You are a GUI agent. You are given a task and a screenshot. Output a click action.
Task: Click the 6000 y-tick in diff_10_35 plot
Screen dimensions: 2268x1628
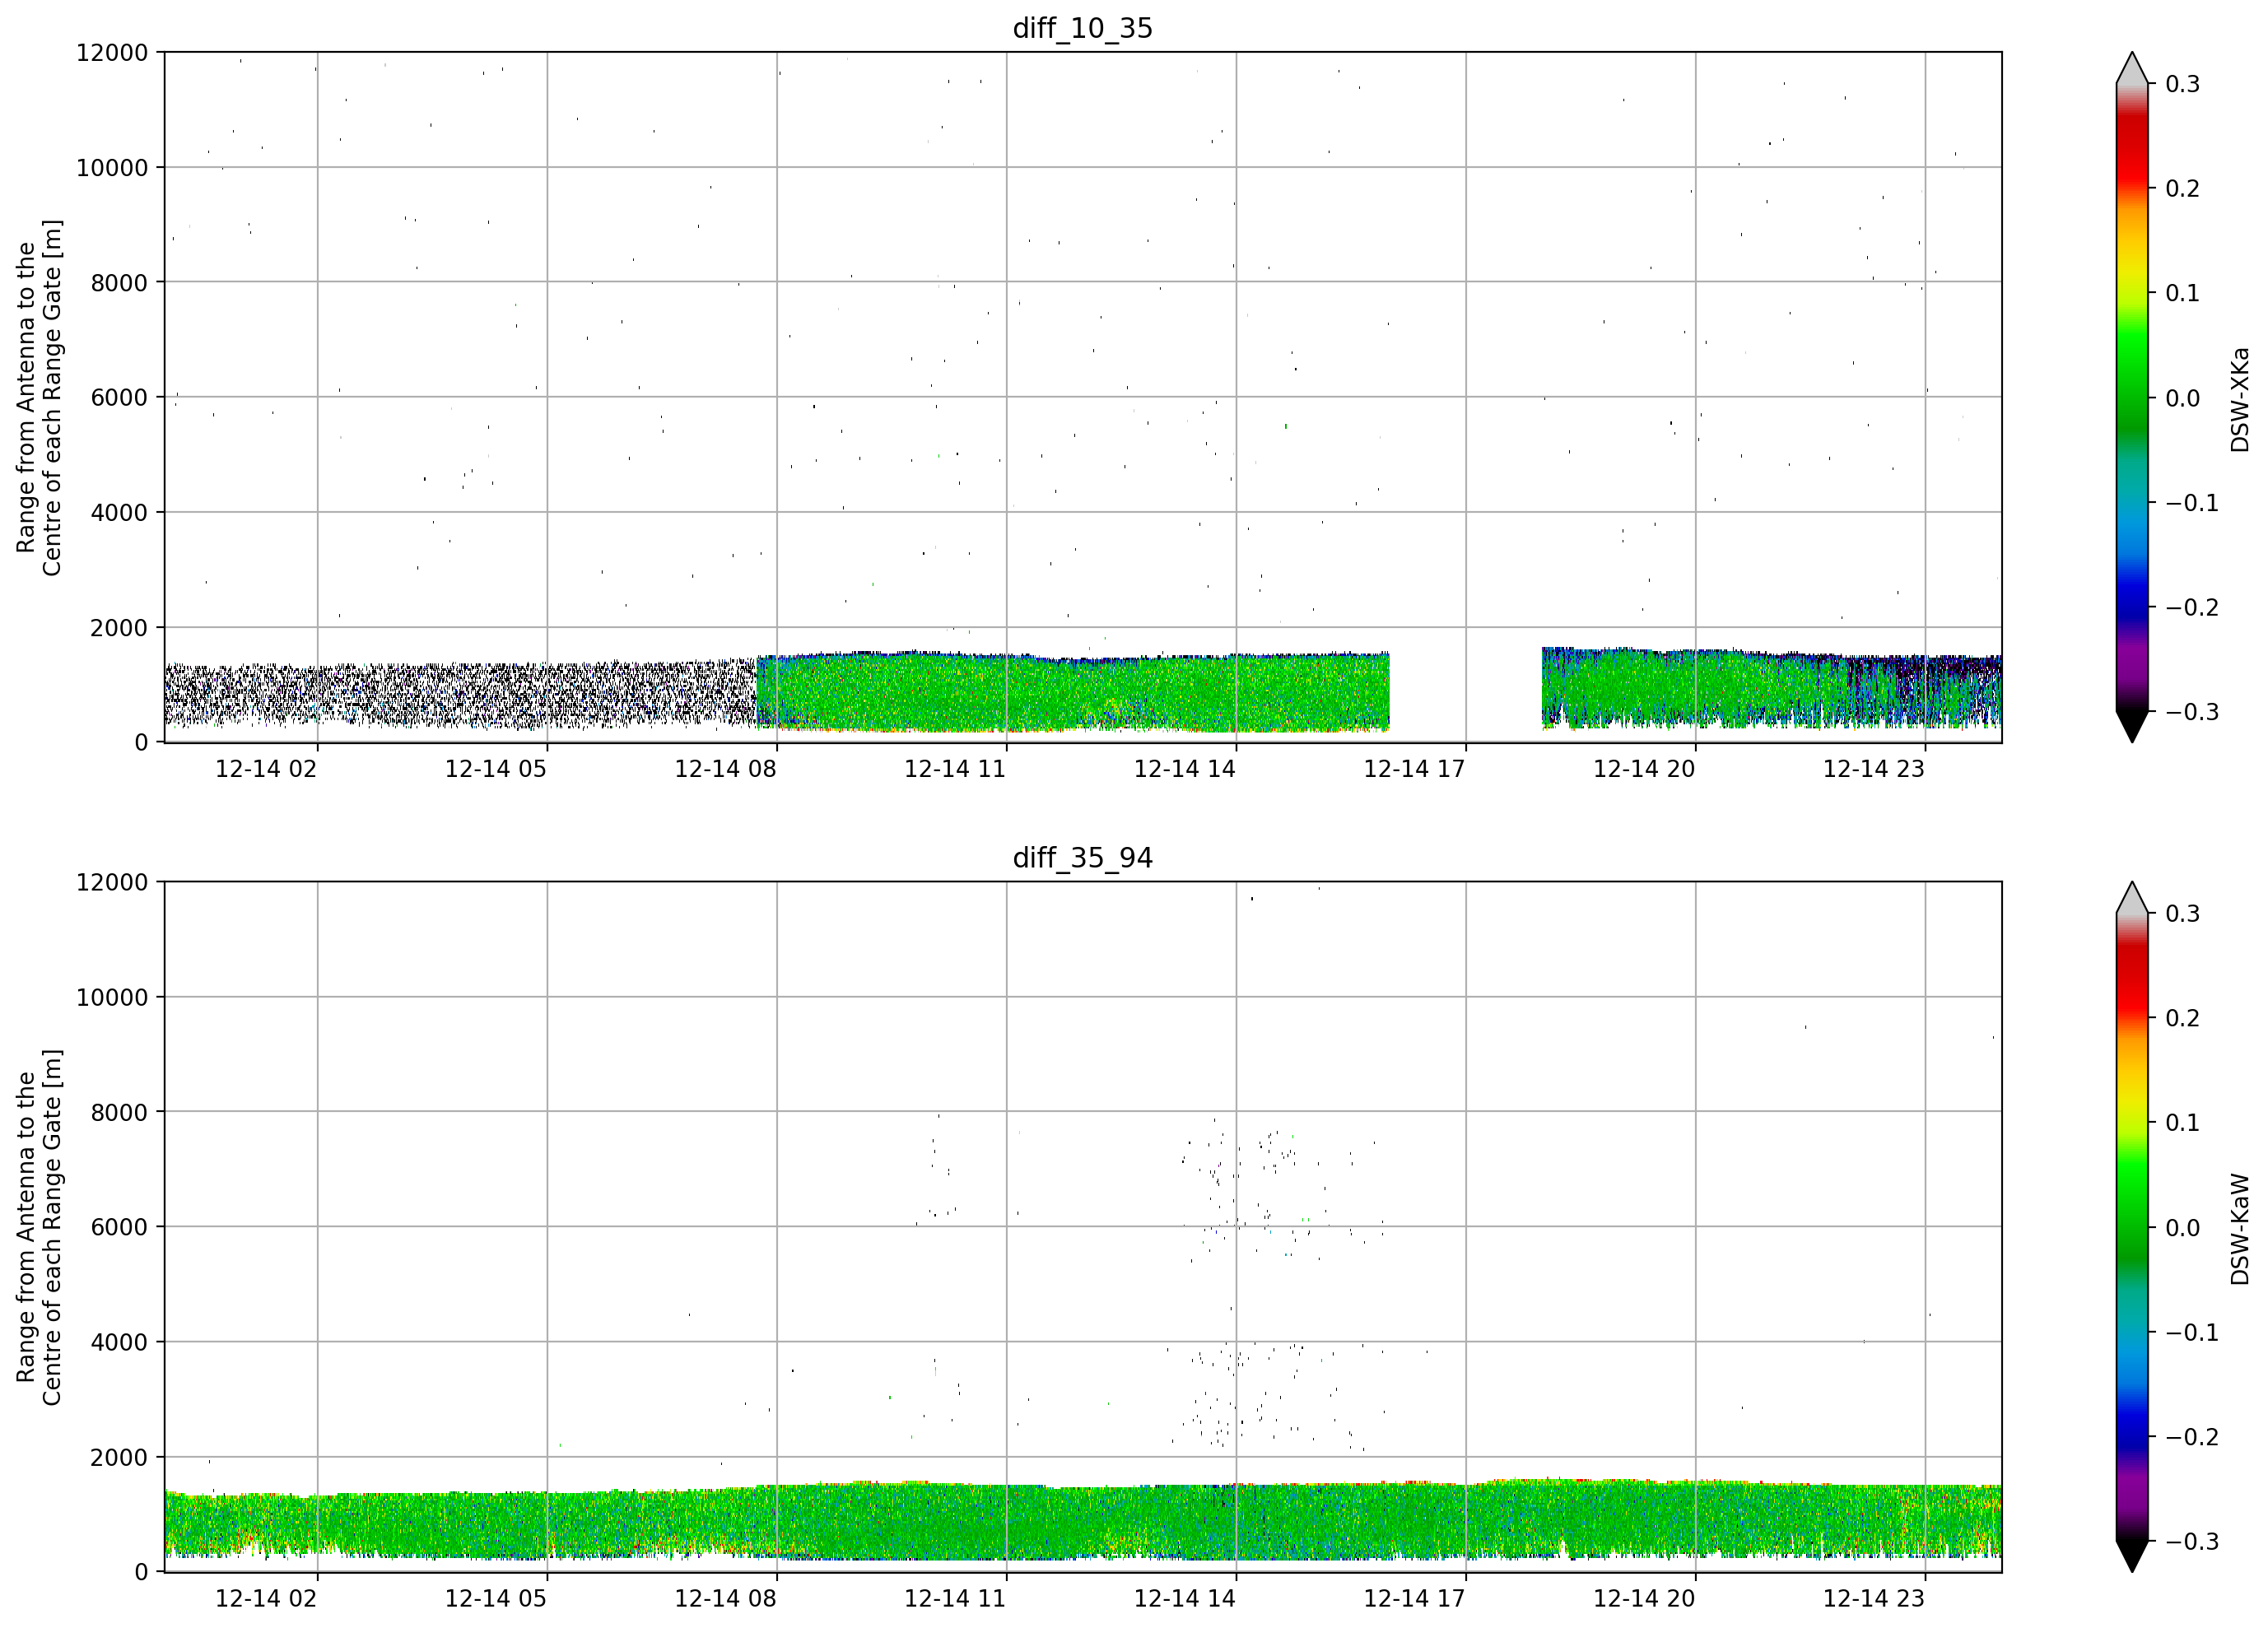[x=119, y=398]
